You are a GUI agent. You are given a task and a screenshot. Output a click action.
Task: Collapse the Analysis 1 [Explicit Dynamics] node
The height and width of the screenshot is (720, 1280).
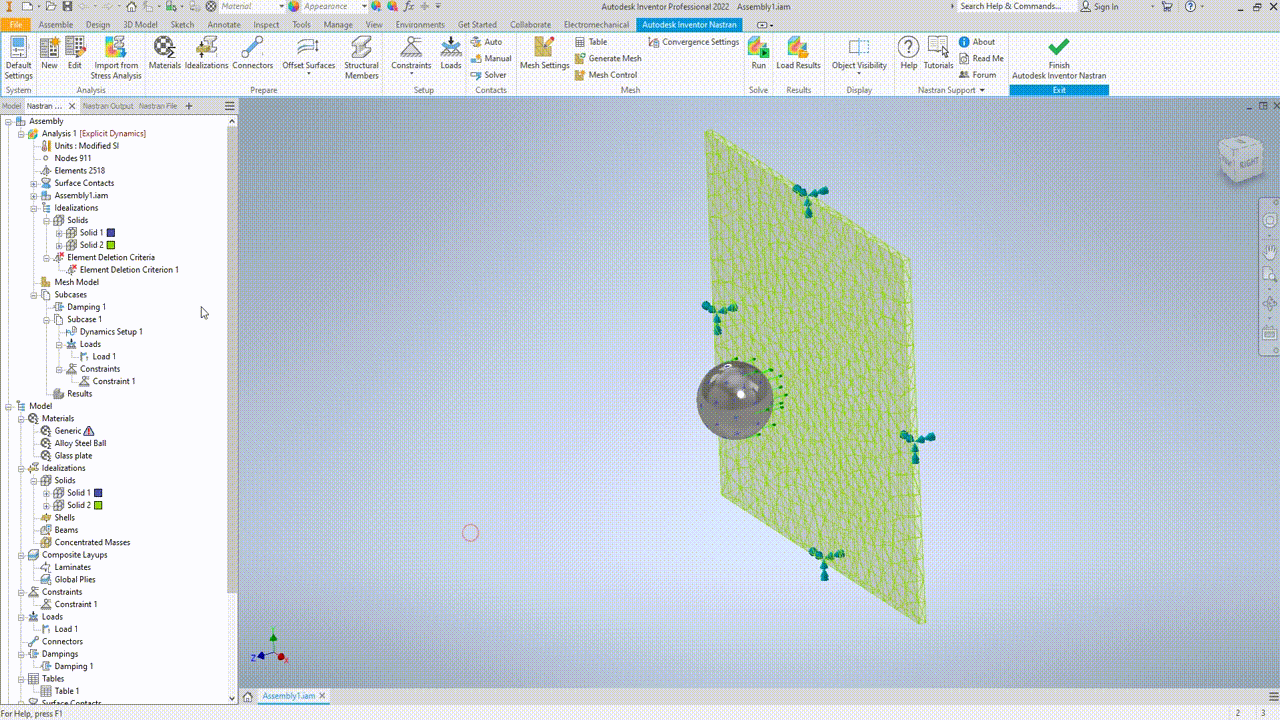click(x=21, y=134)
